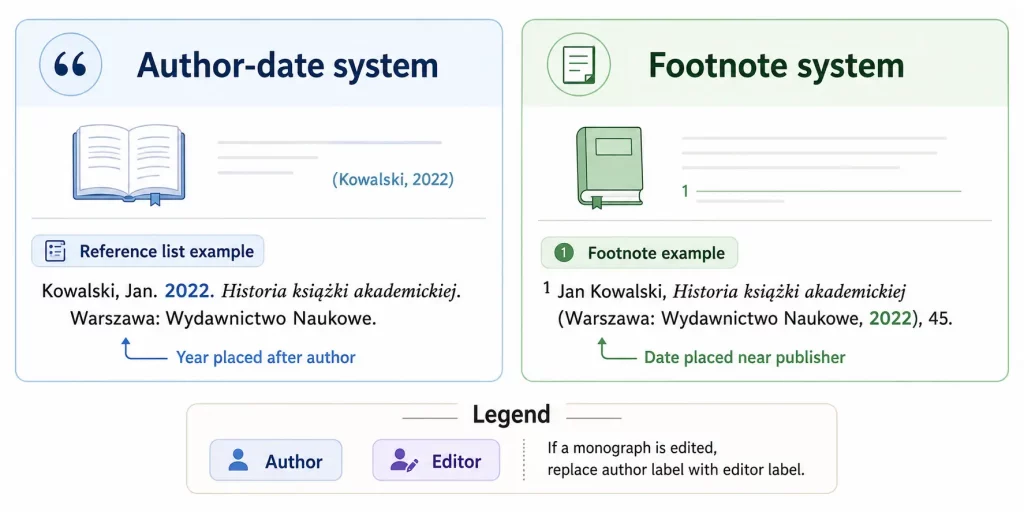Select the Footnote example badge
This screenshot has height=512, width=1024.
(639, 253)
